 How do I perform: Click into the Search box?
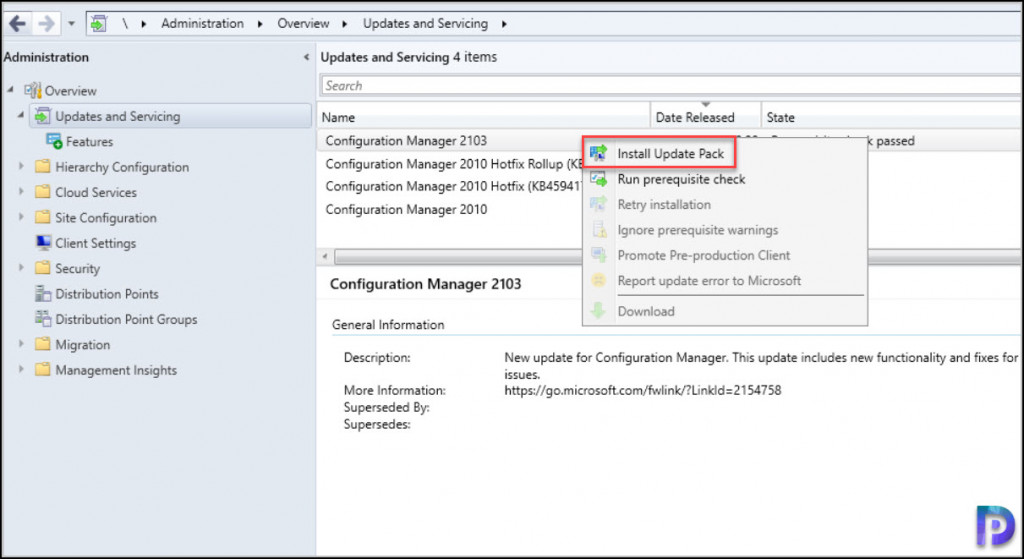[671, 86]
